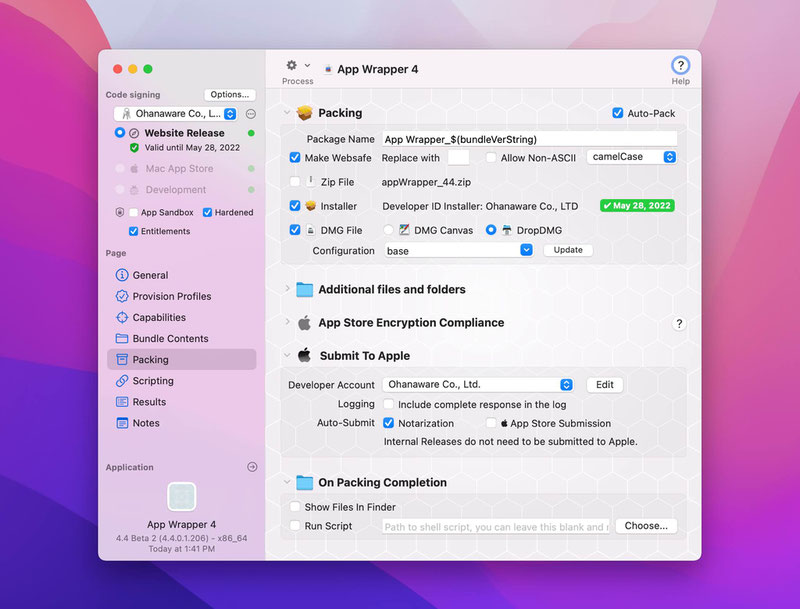Open the Provision Profiles page
The height and width of the screenshot is (609, 800).
[x=182, y=296]
